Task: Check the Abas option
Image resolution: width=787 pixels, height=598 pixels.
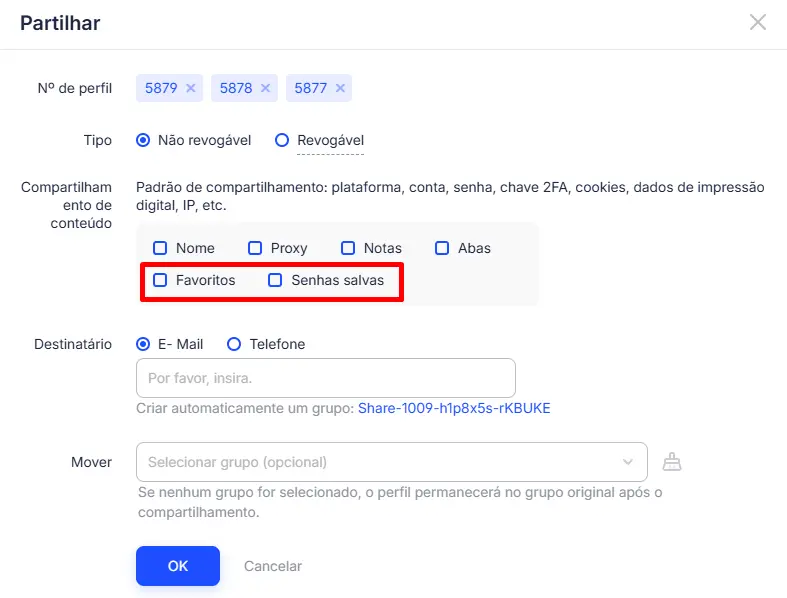Action: tap(442, 248)
